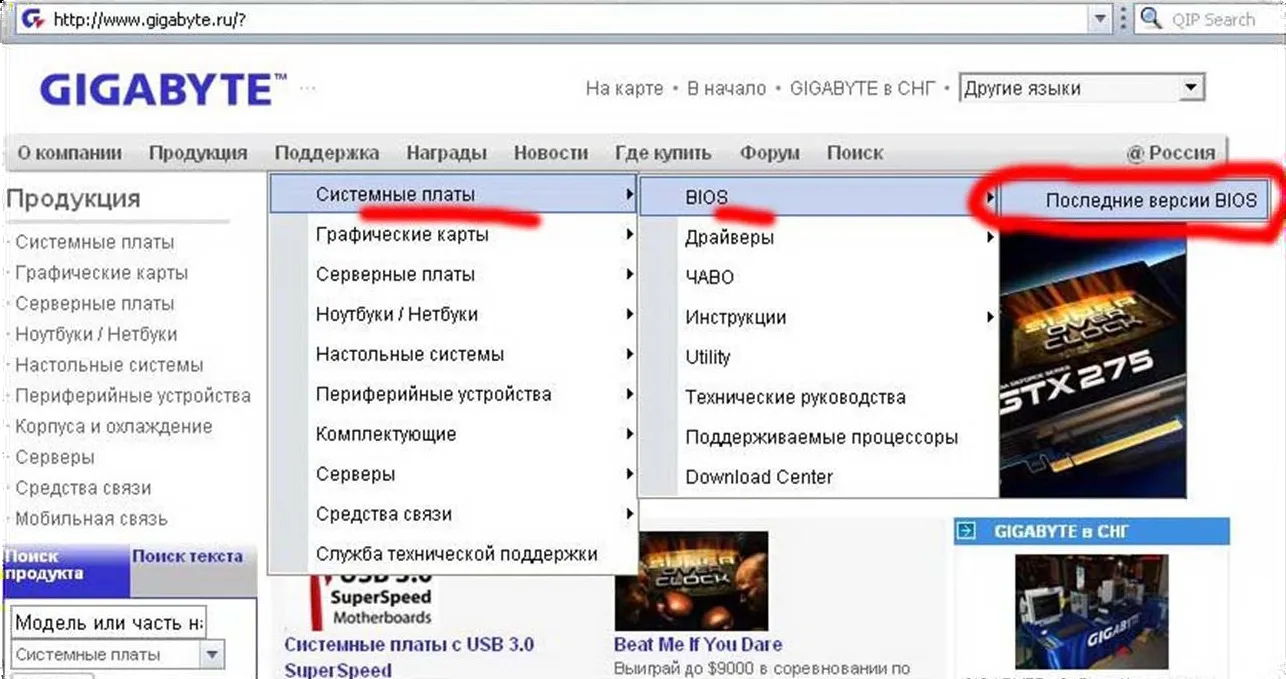Open the Новости menu
Screen dimensions: 1286x679
551,153
